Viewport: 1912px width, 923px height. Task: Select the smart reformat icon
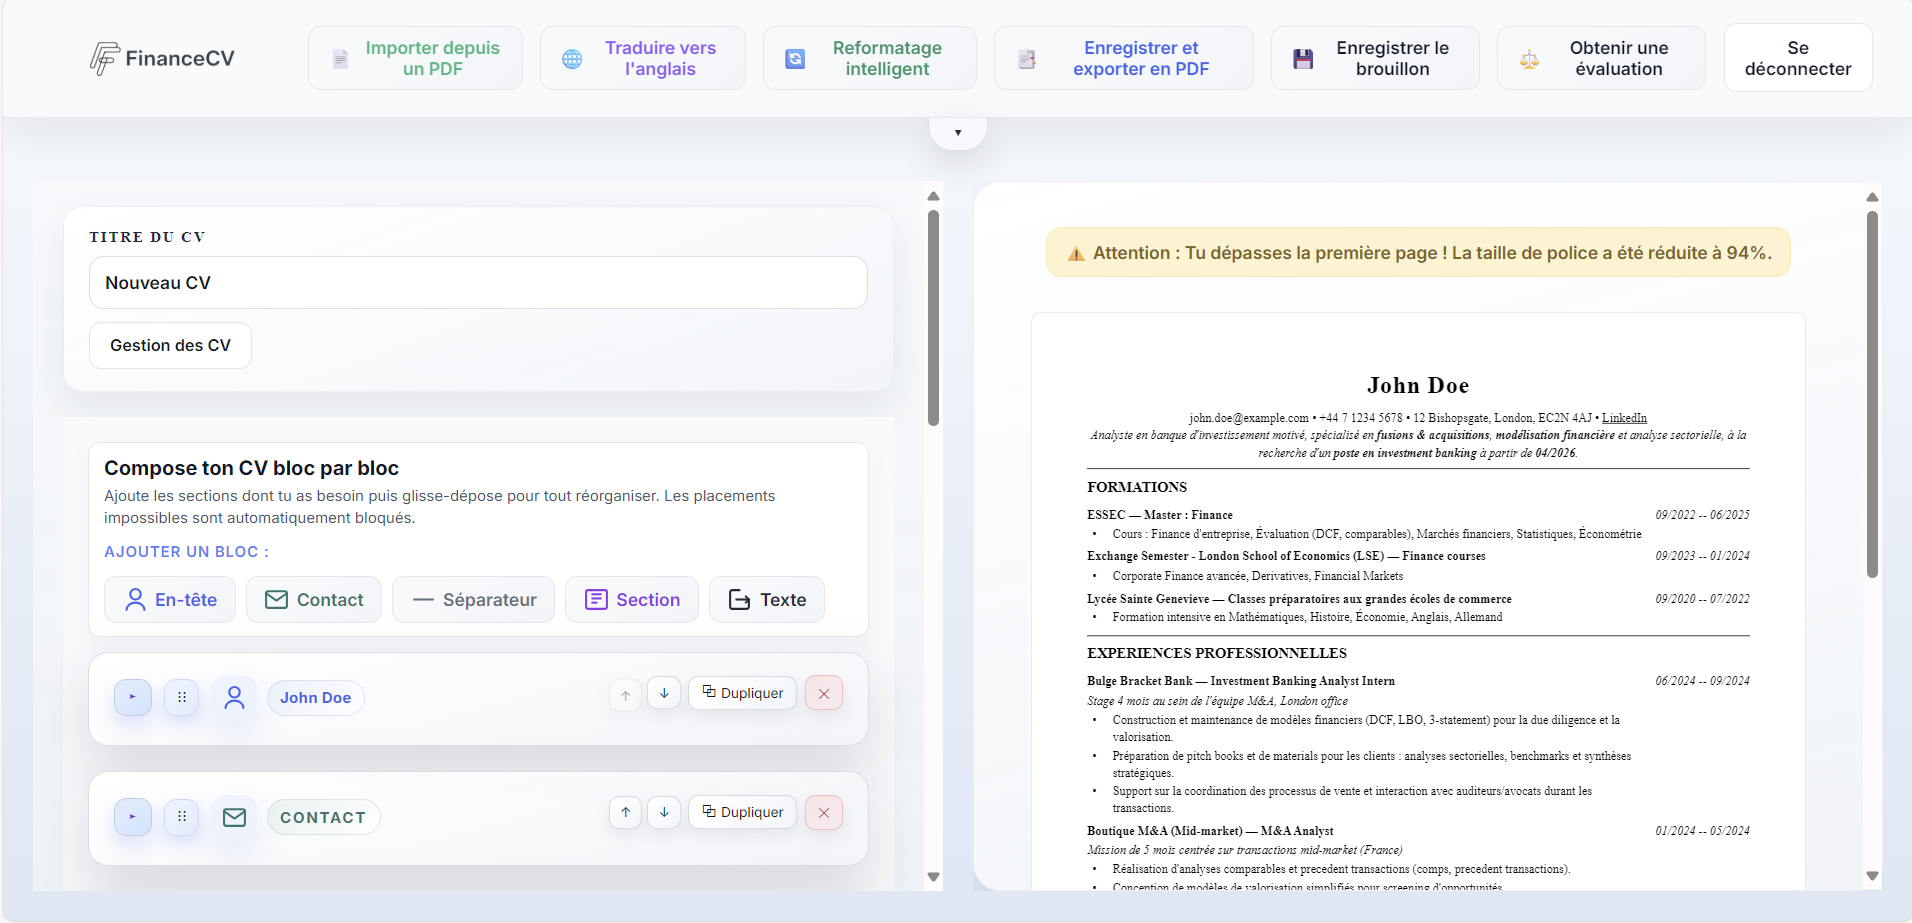coord(795,58)
